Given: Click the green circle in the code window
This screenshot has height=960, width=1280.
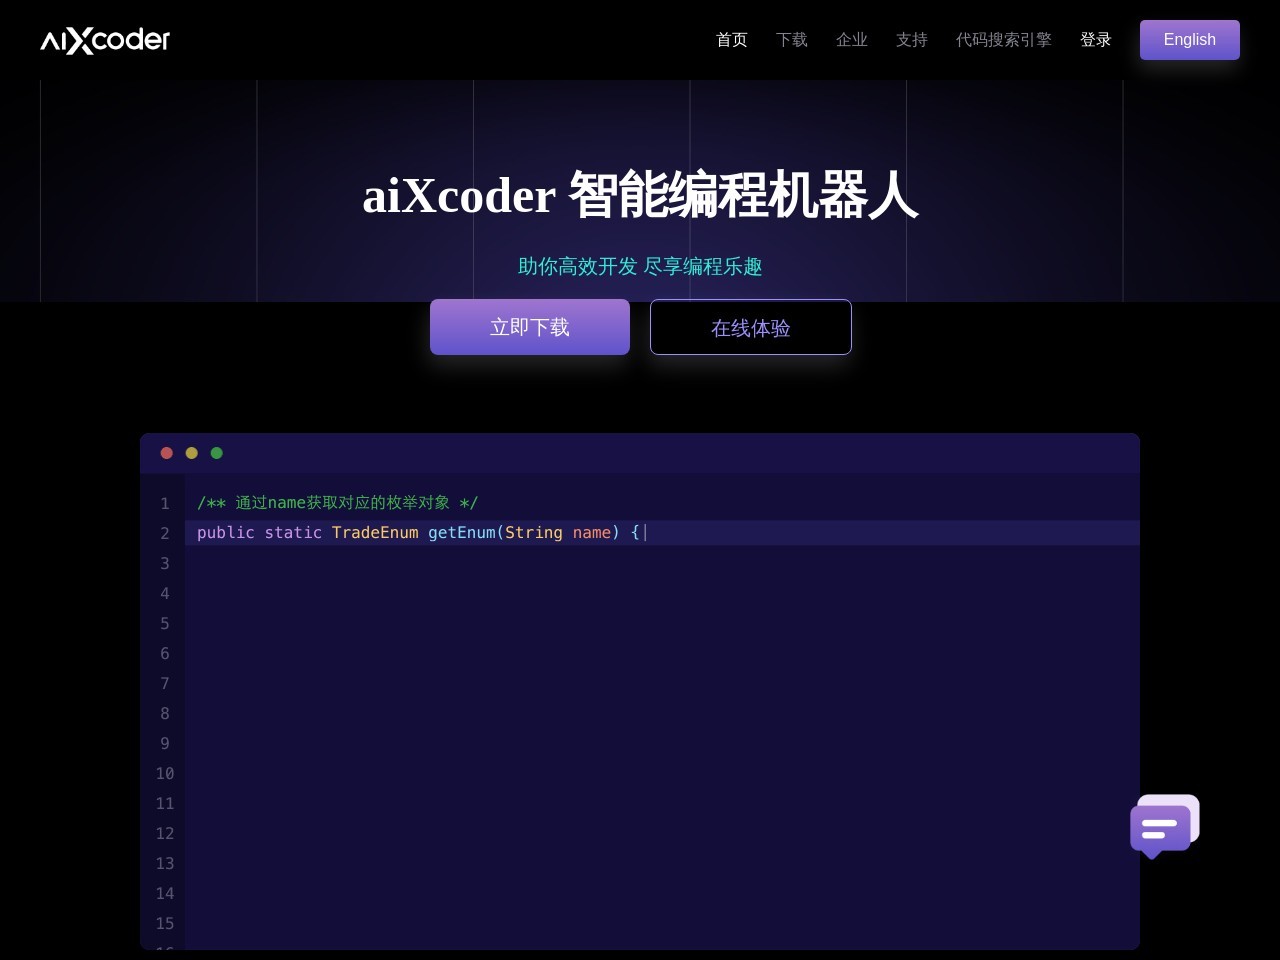Looking at the screenshot, I should tap(216, 452).
